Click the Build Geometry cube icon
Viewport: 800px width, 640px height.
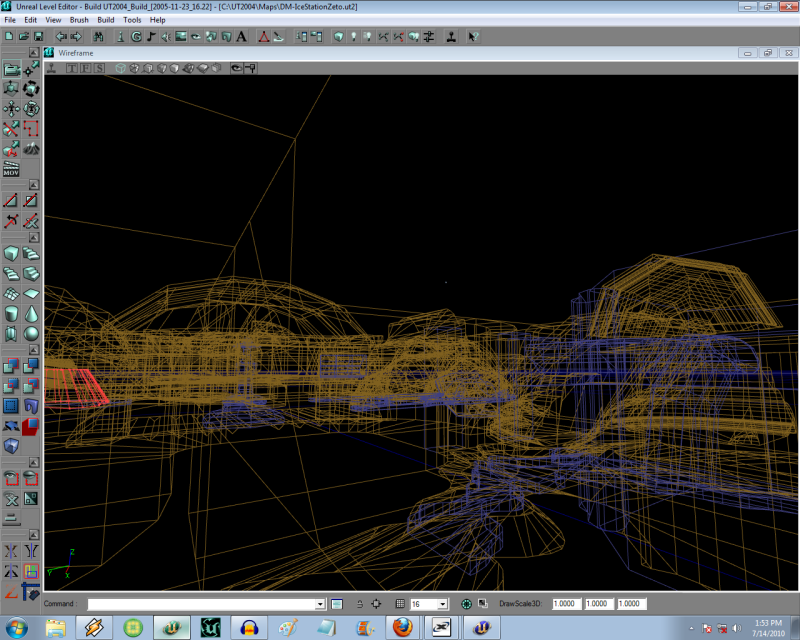point(338,37)
